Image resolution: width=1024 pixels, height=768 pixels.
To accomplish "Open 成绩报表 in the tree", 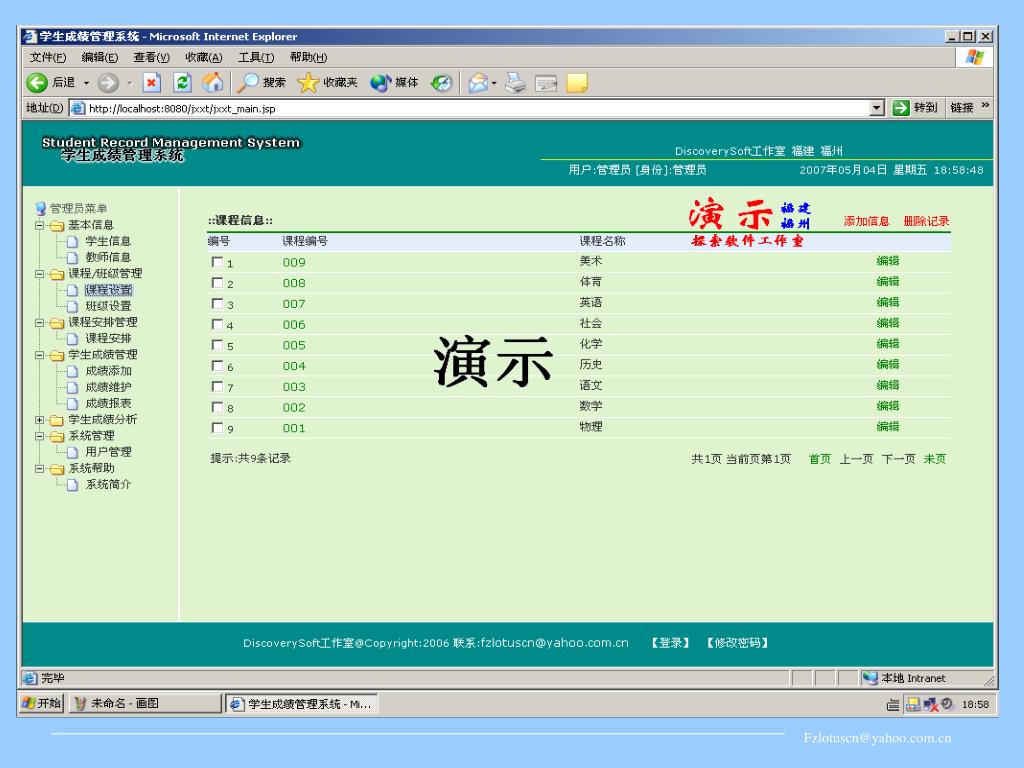I will click(108, 404).
